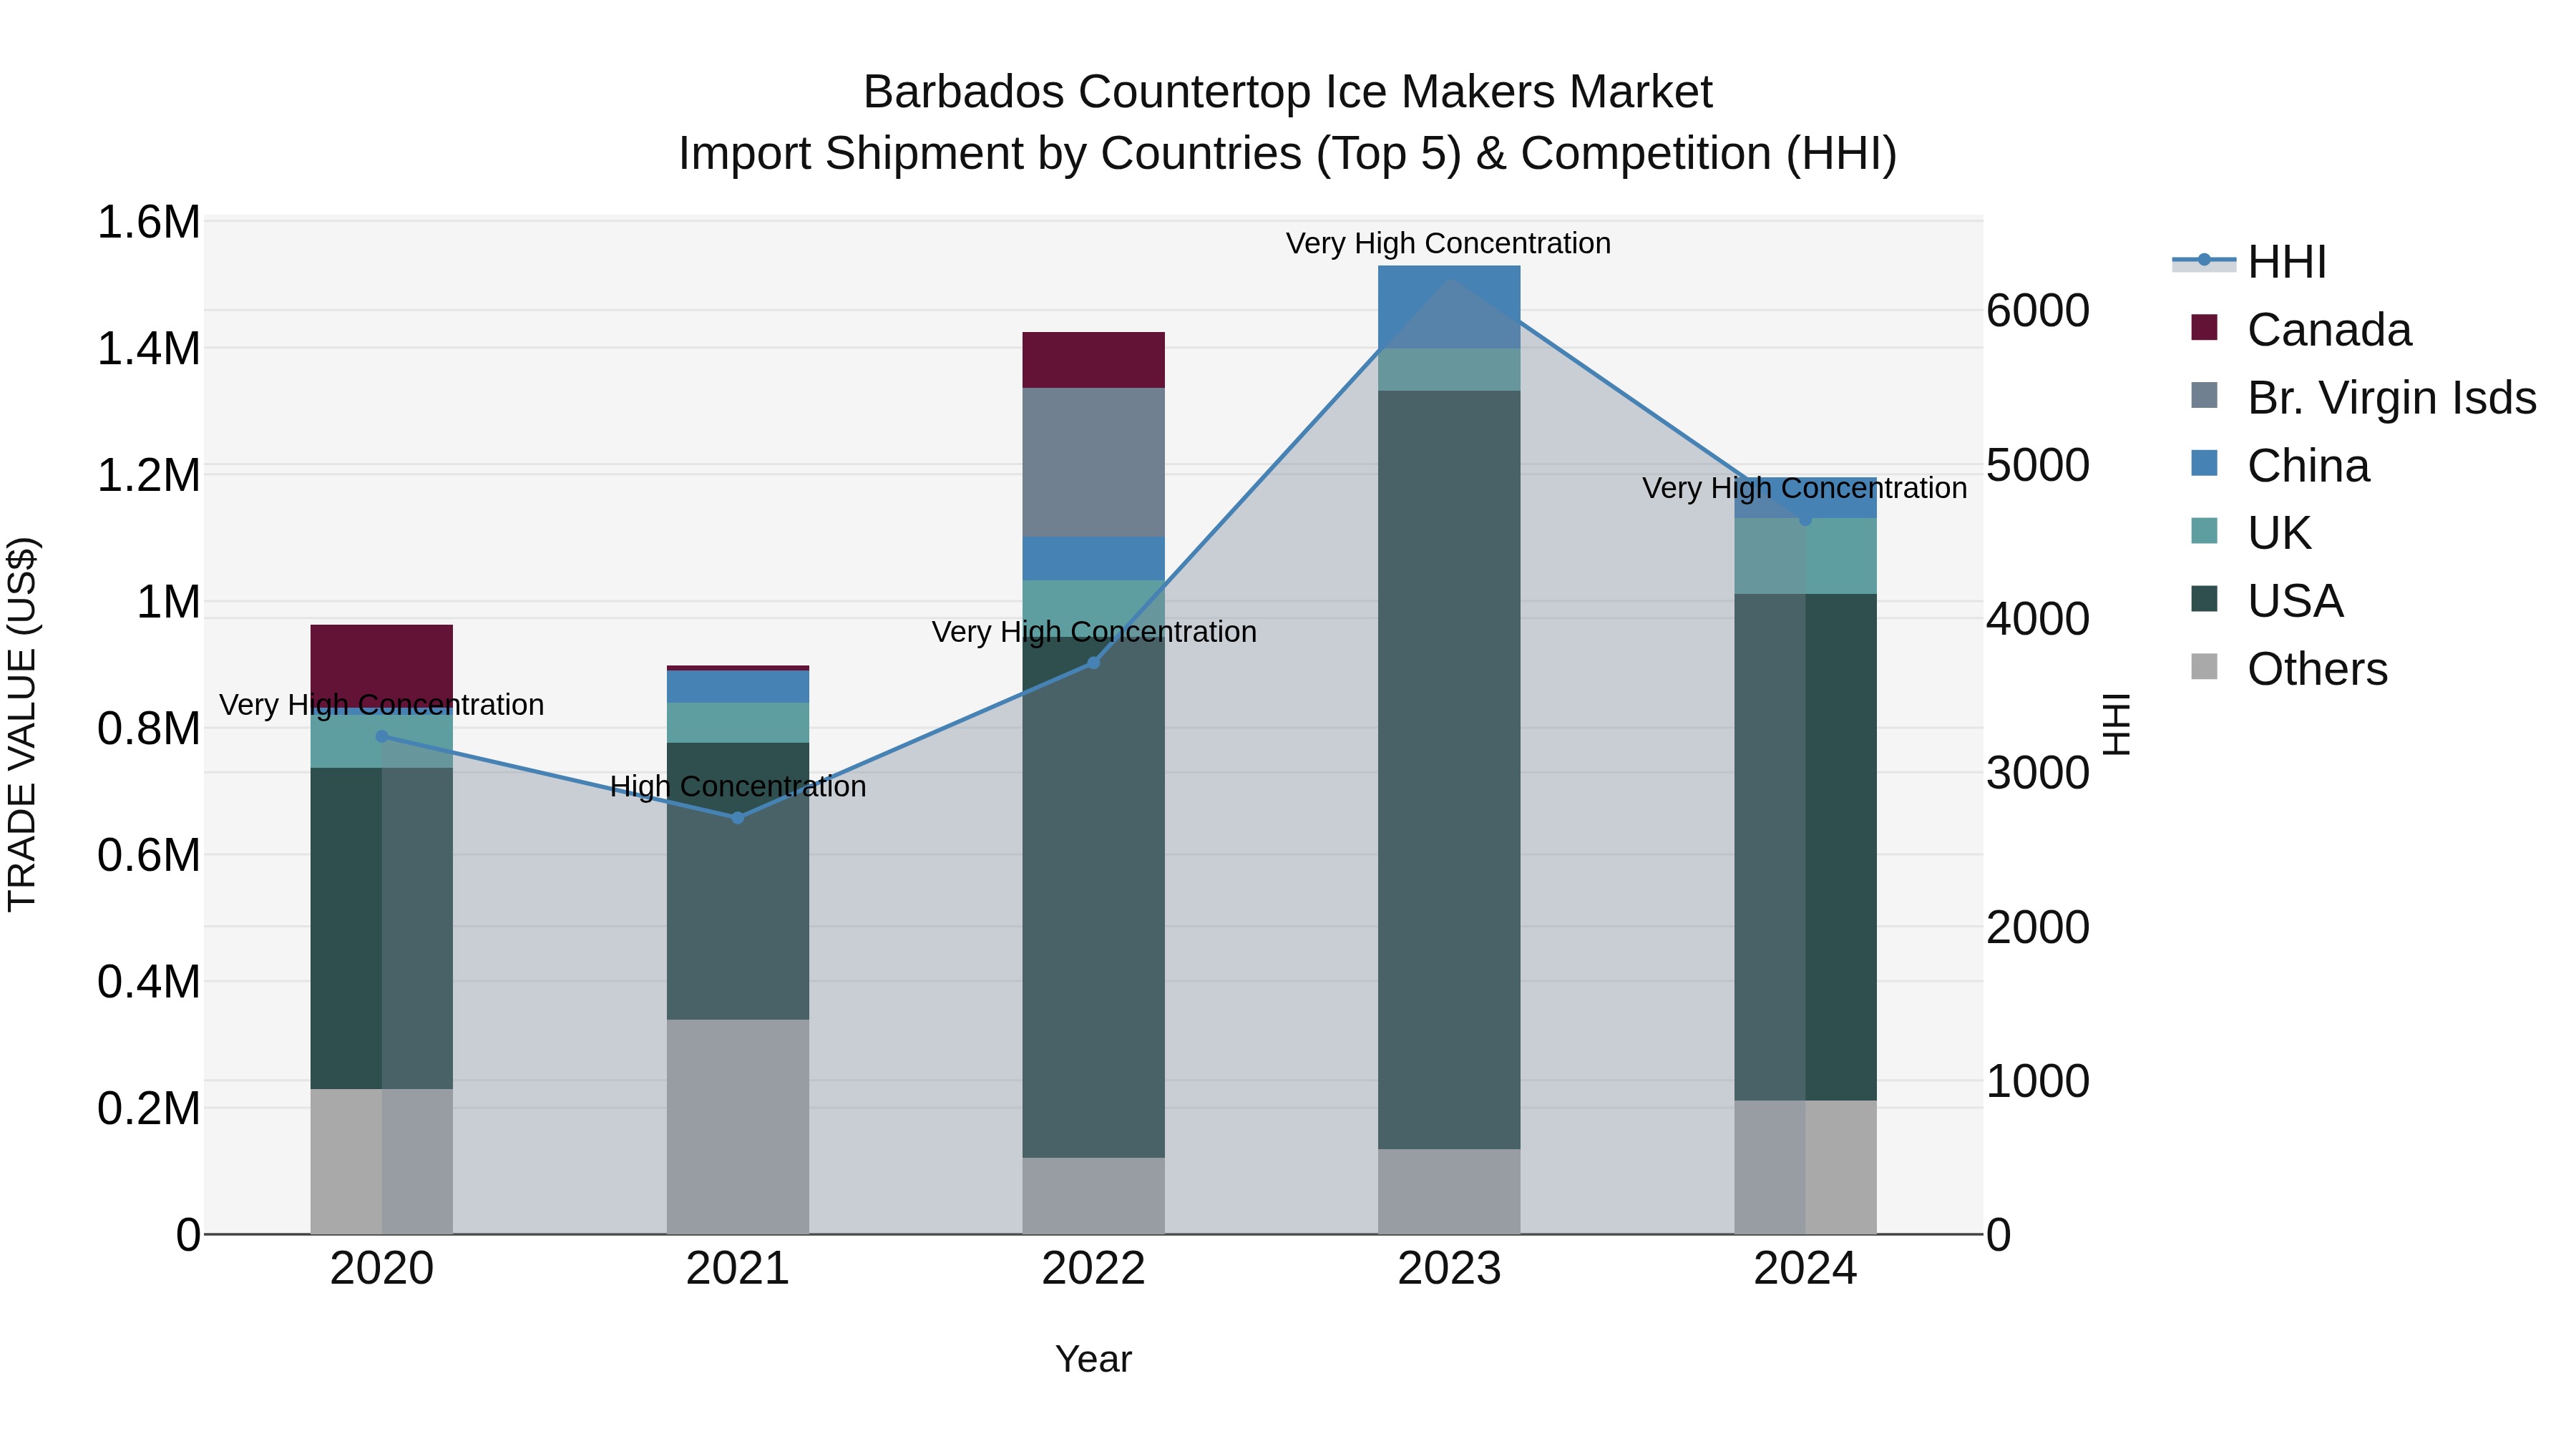The width and height of the screenshot is (2576, 1449).
Task: Click the 2023 HHI line peak
Action: point(1450,278)
